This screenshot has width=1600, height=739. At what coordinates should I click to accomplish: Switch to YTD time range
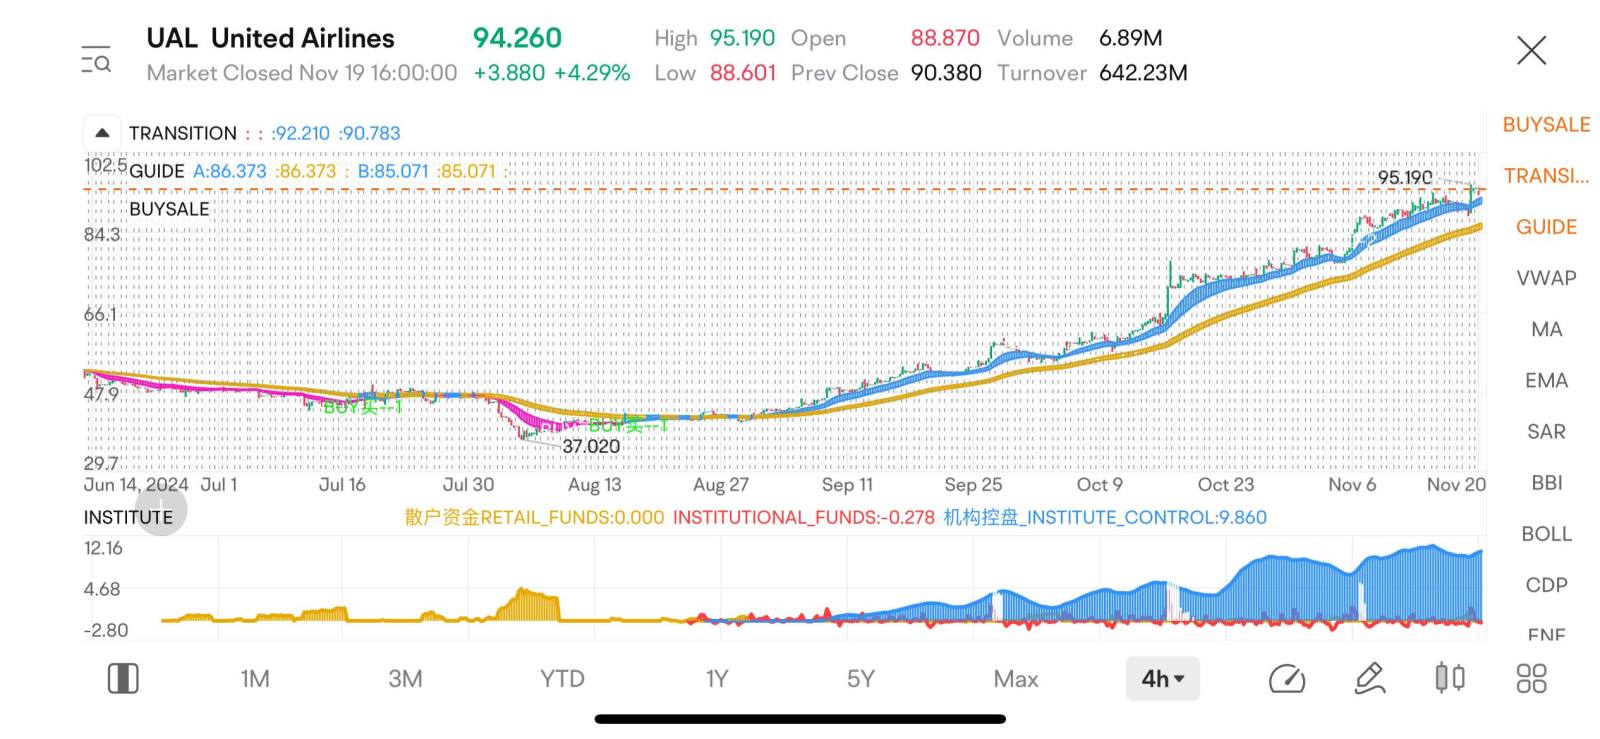pos(562,679)
